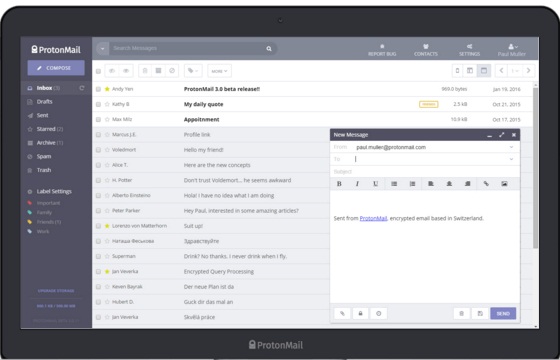Insert numbered list in composer
560x360 pixels.
(412, 184)
